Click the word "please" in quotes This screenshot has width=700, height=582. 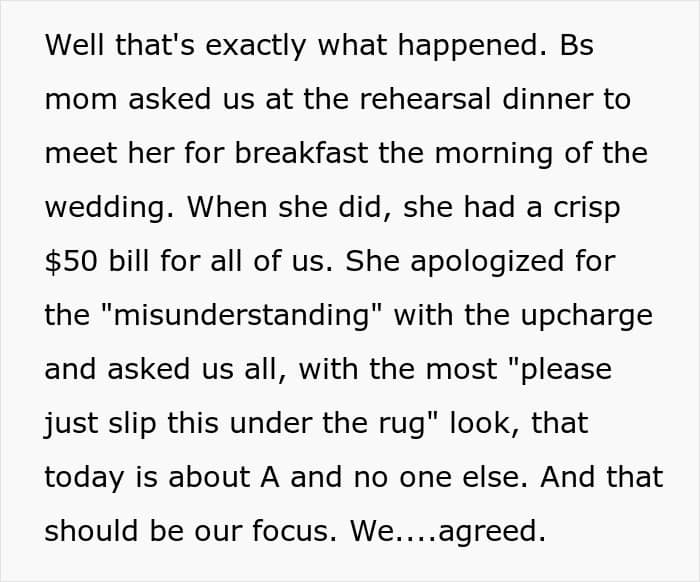[x=566, y=371]
